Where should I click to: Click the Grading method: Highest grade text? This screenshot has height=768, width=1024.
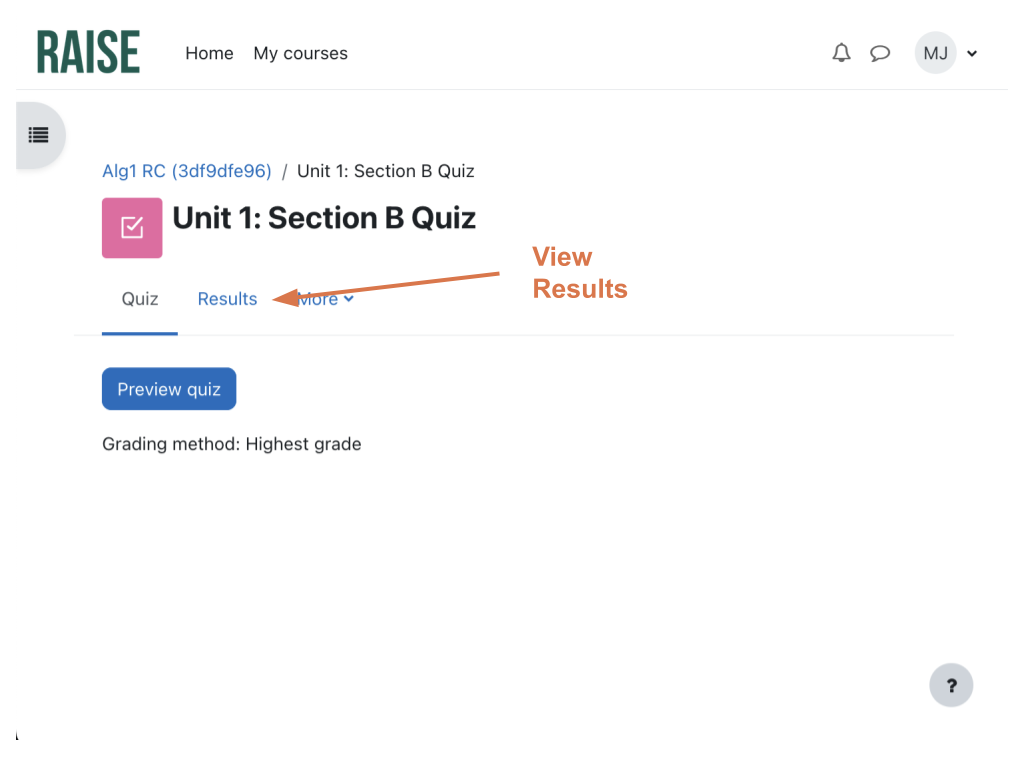[x=231, y=444]
